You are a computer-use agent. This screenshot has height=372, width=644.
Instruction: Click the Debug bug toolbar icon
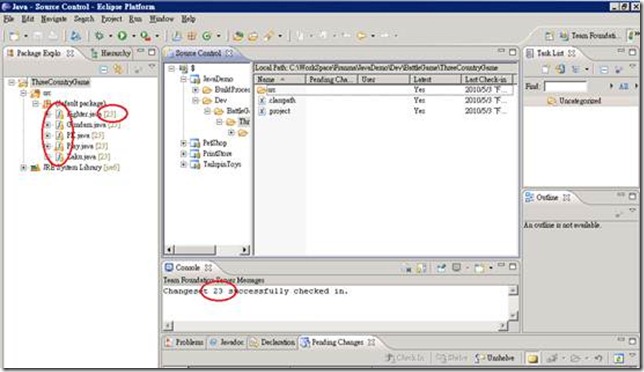coord(99,36)
